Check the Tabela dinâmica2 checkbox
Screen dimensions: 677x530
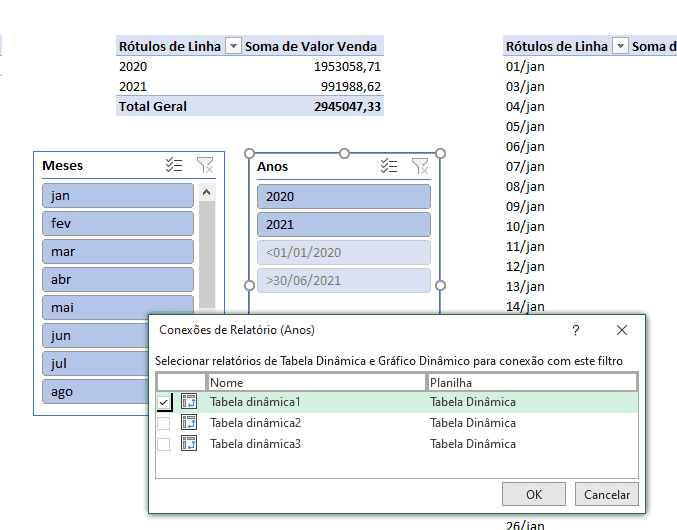coord(163,423)
